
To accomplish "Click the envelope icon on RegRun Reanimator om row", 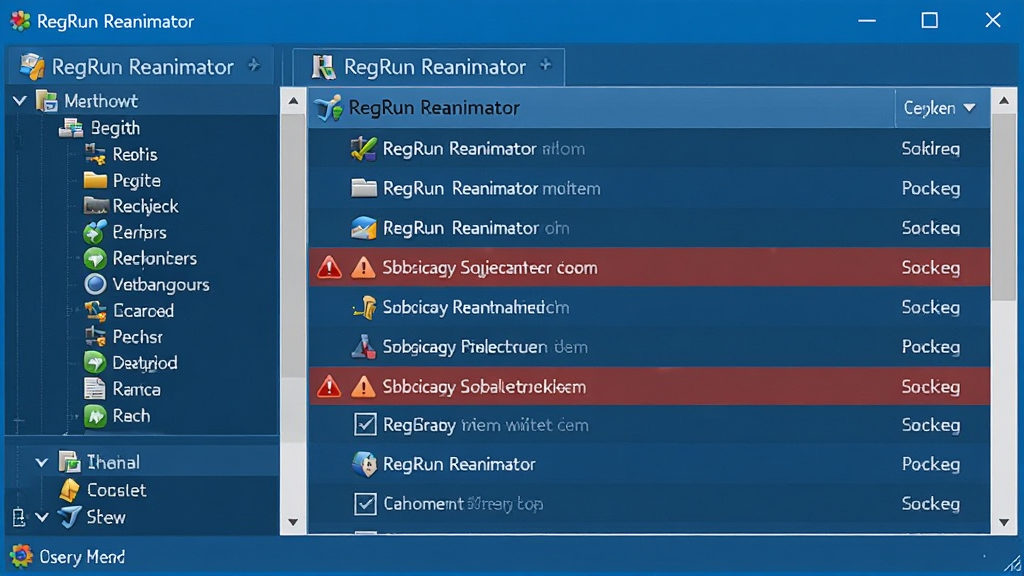I will coord(364,228).
